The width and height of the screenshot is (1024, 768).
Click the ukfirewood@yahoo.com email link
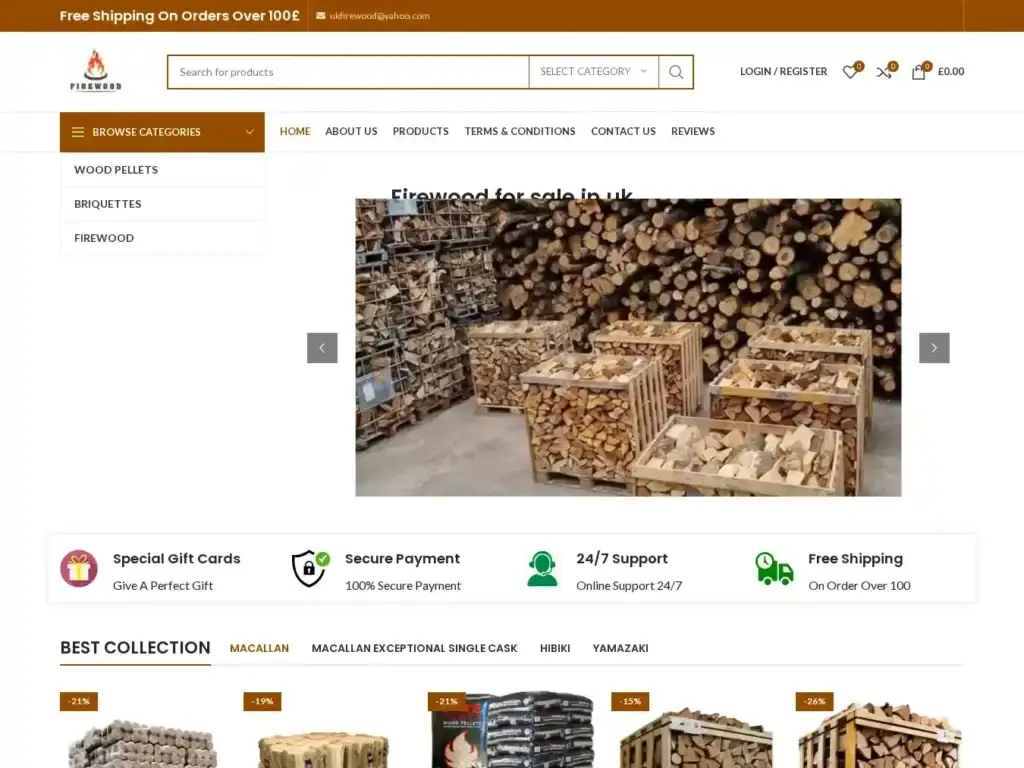pos(379,16)
